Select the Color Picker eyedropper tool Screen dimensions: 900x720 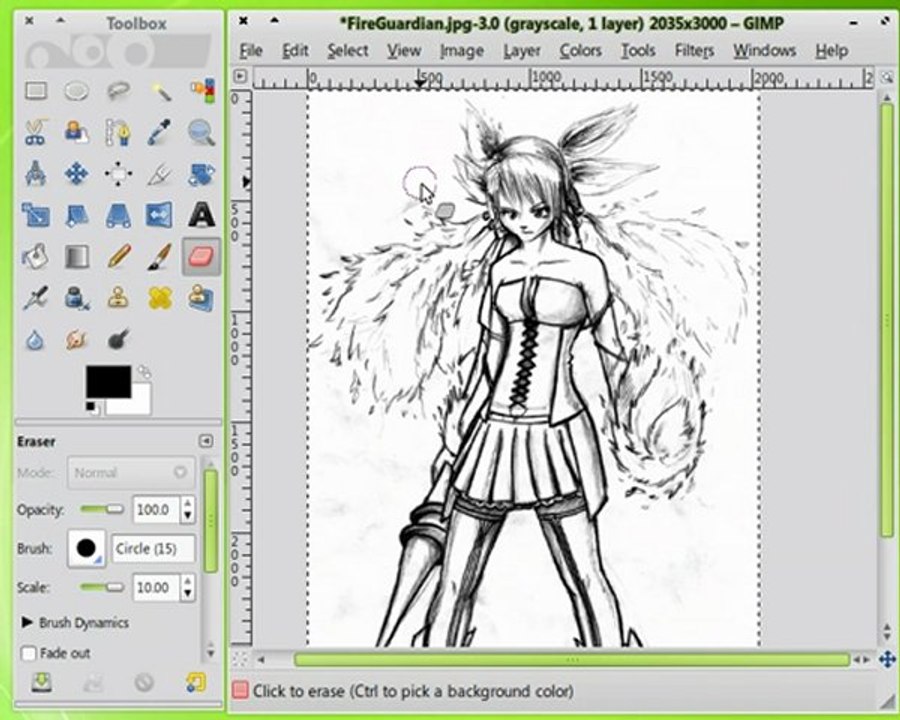click(x=160, y=132)
